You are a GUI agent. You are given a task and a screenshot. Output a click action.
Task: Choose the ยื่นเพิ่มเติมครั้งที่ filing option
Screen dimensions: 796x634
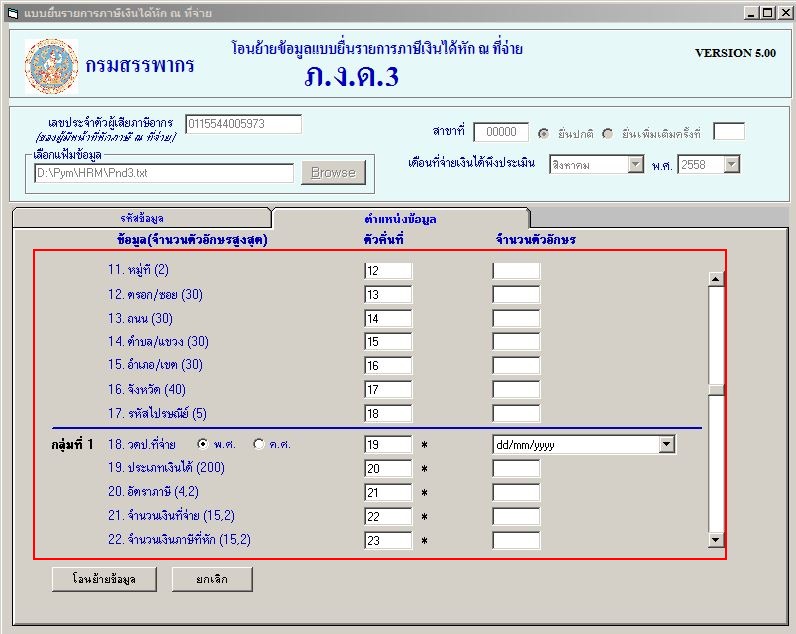pos(608,133)
